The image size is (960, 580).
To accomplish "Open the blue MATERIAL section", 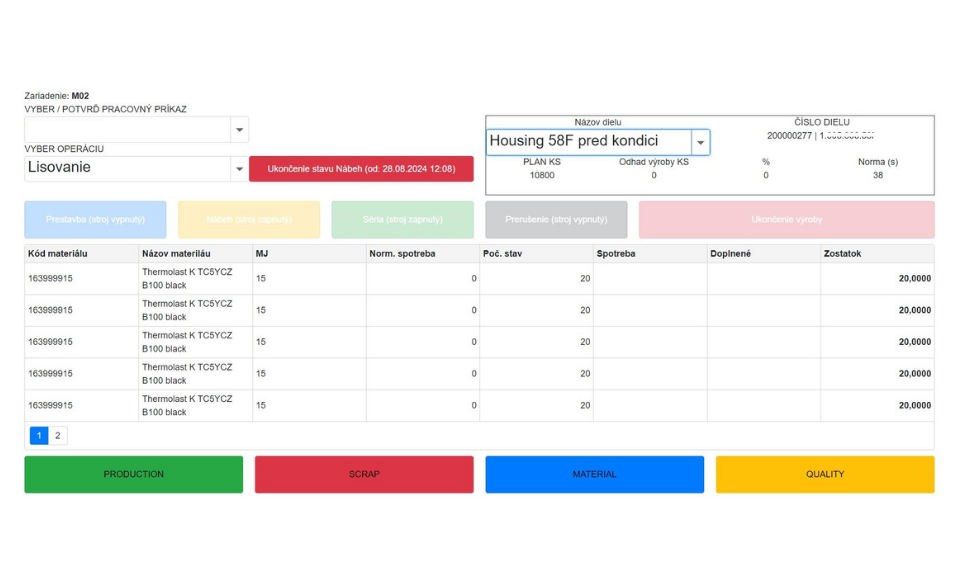I will pos(594,474).
